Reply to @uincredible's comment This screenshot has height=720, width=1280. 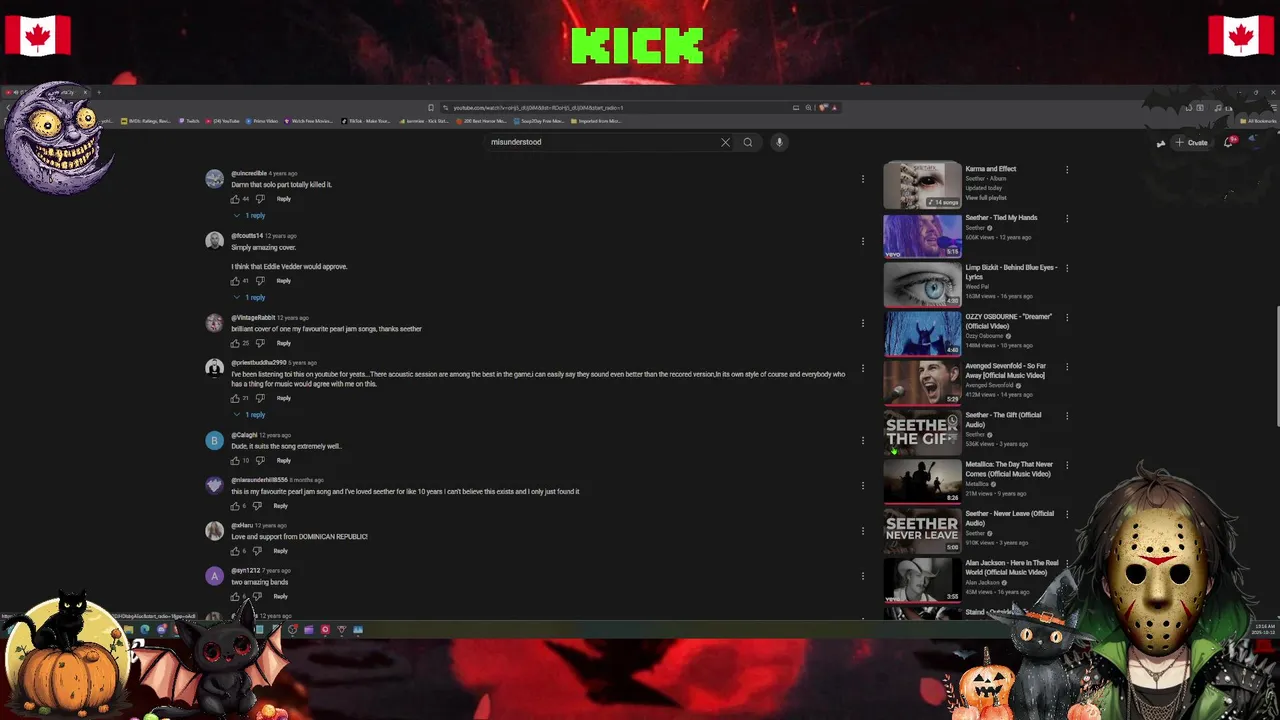(x=284, y=199)
